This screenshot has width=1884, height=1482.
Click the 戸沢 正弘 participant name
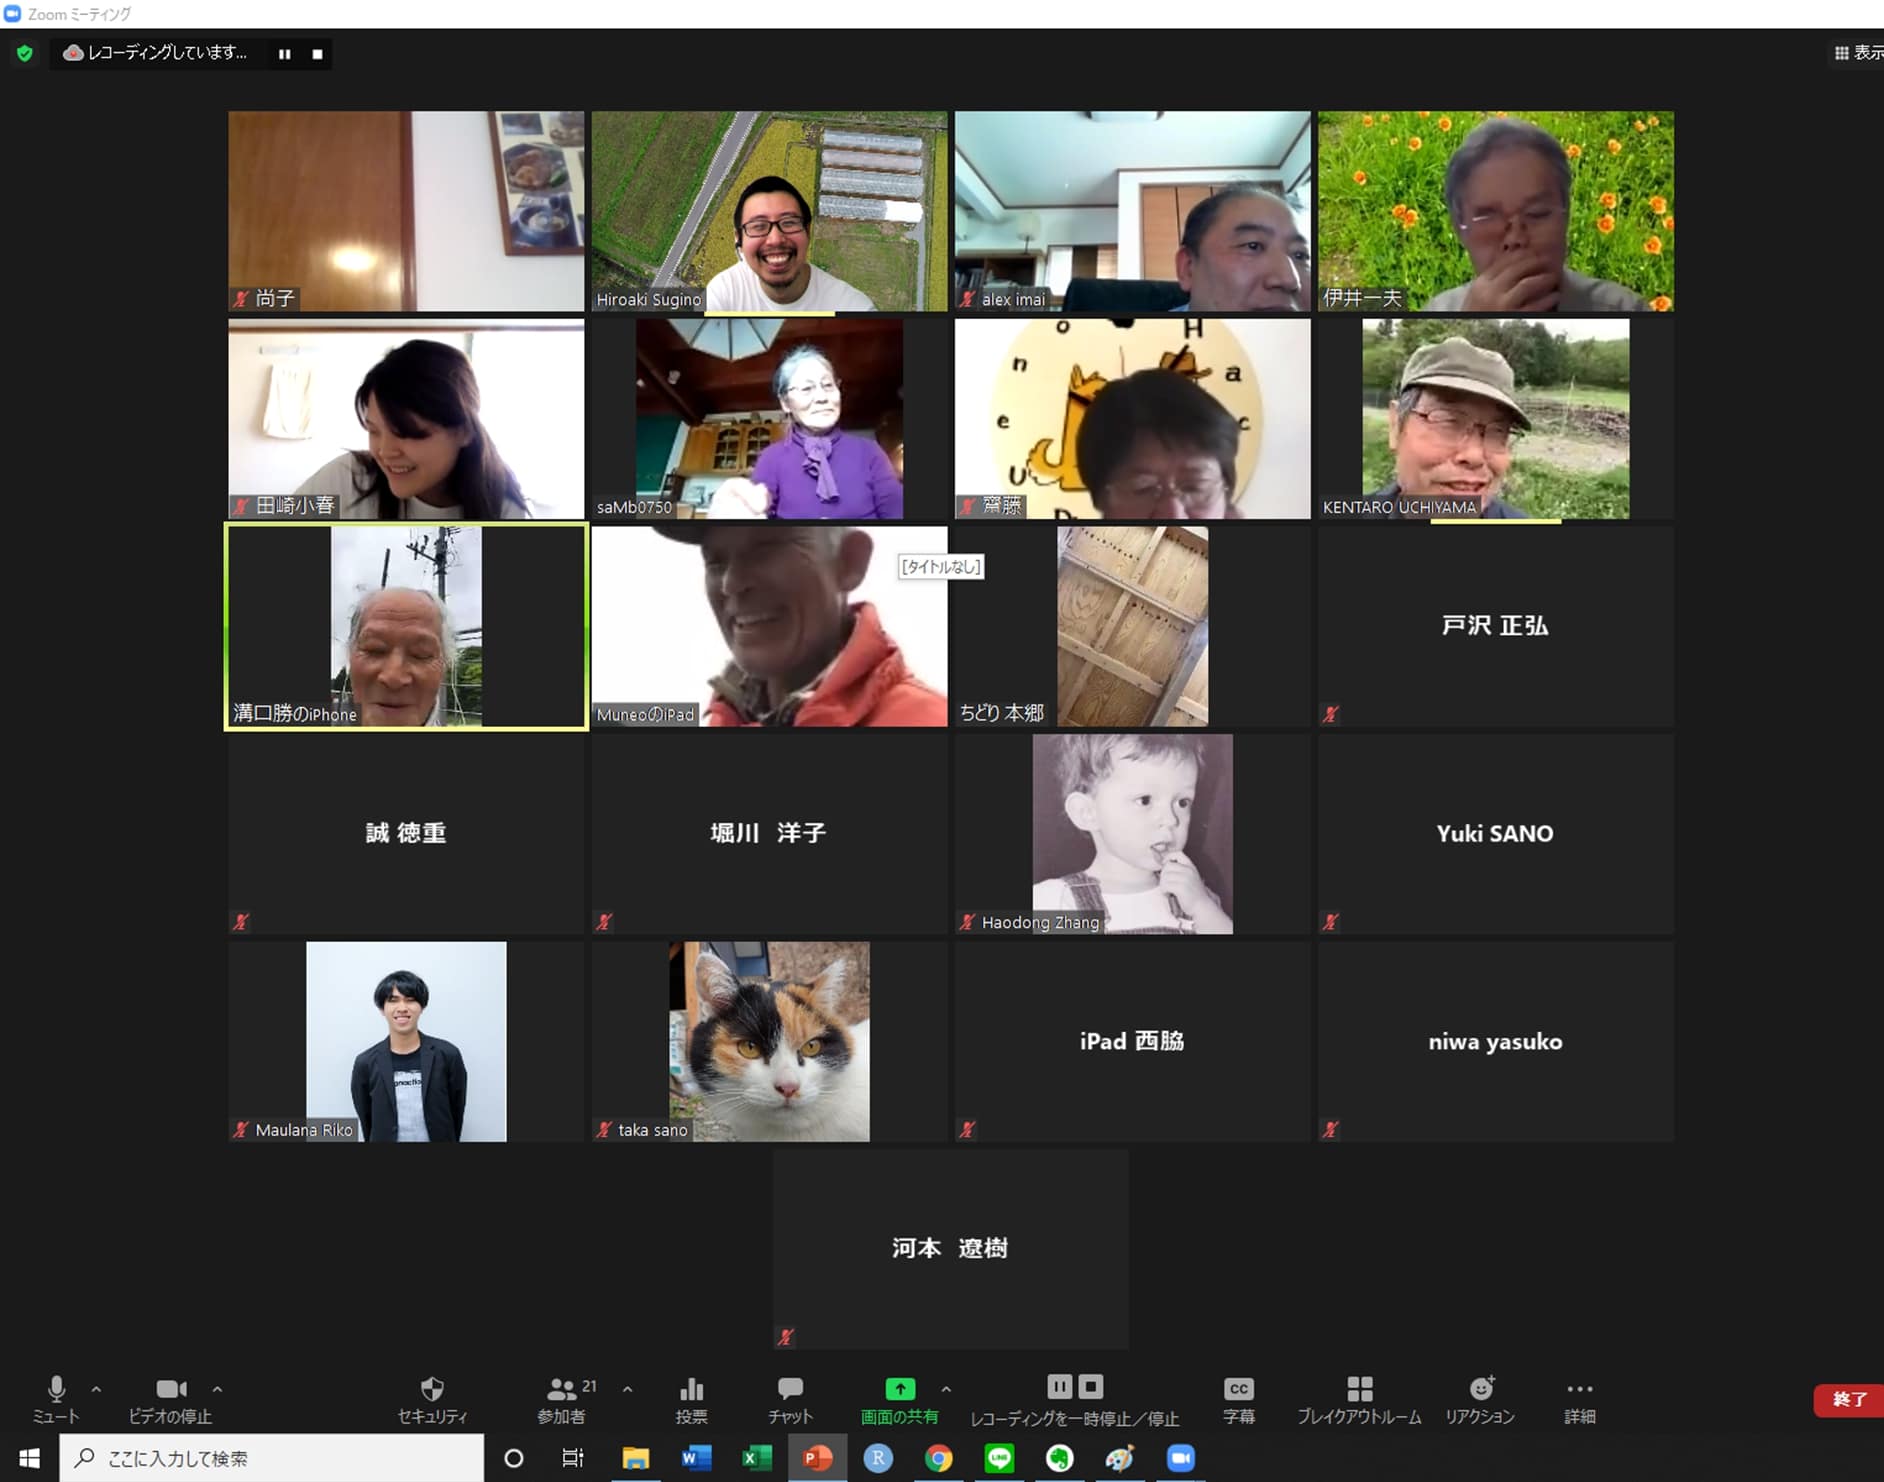(x=1495, y=626)
